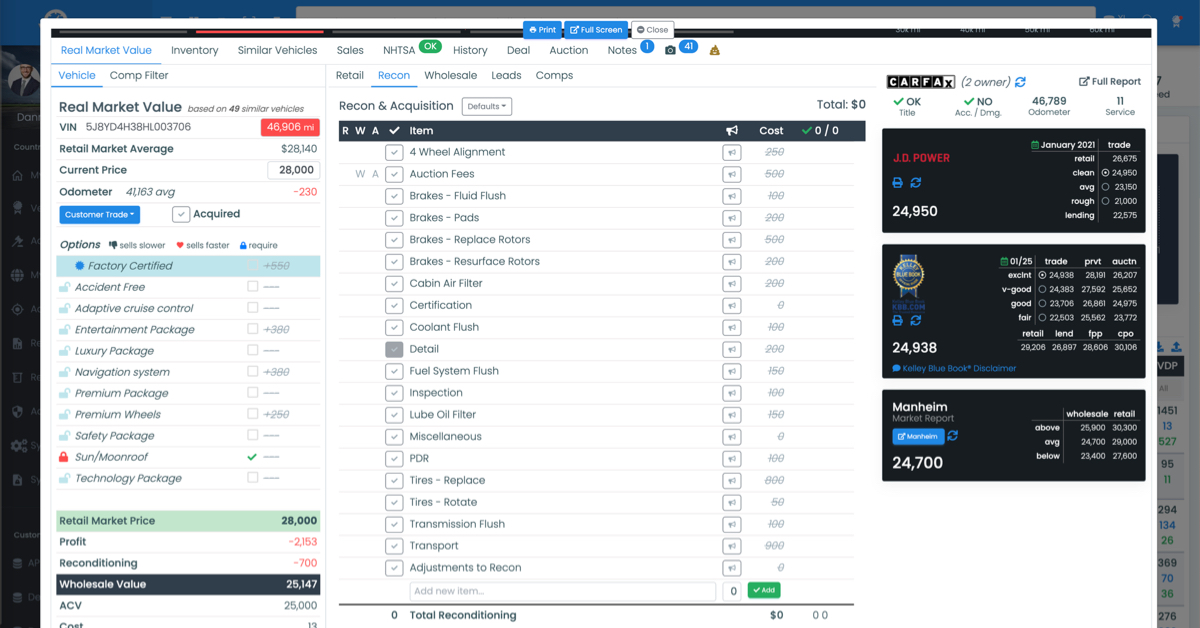Click the Print button

[542, 30]
